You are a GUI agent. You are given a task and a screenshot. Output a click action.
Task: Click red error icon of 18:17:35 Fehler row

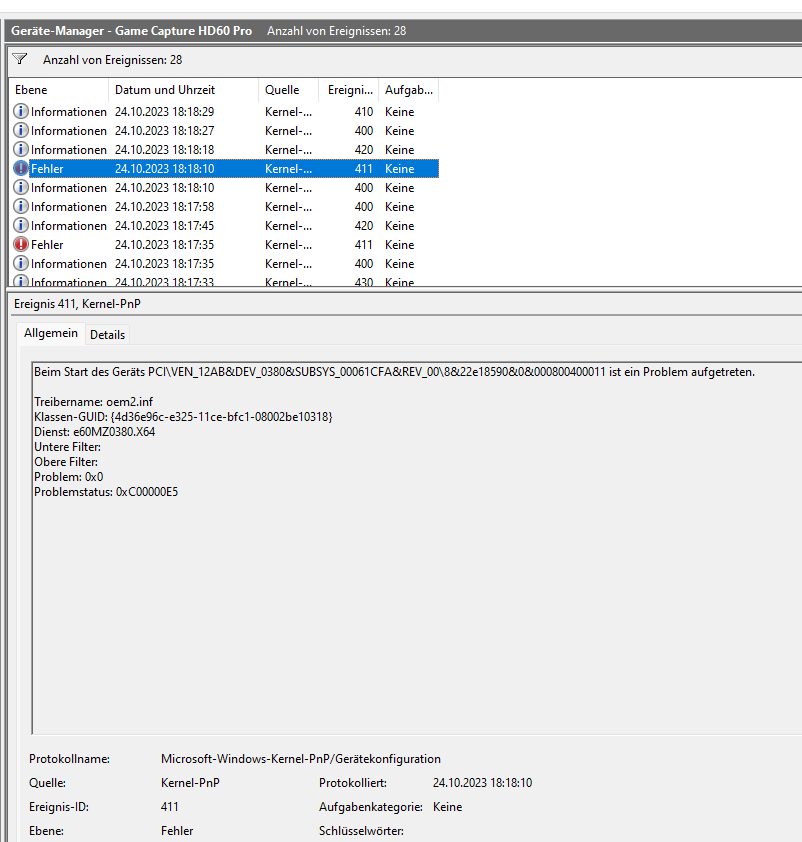point(20,244)
